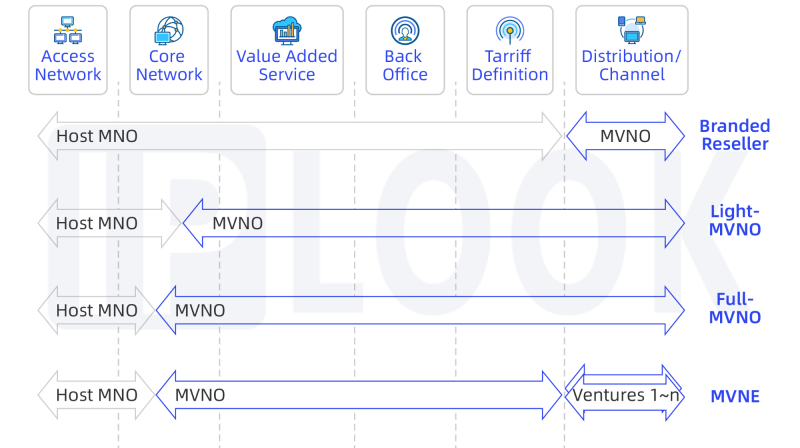Select the 'Distribution/ Channel' label
Screen dimensions: 800x448
(x=632, y=65)
